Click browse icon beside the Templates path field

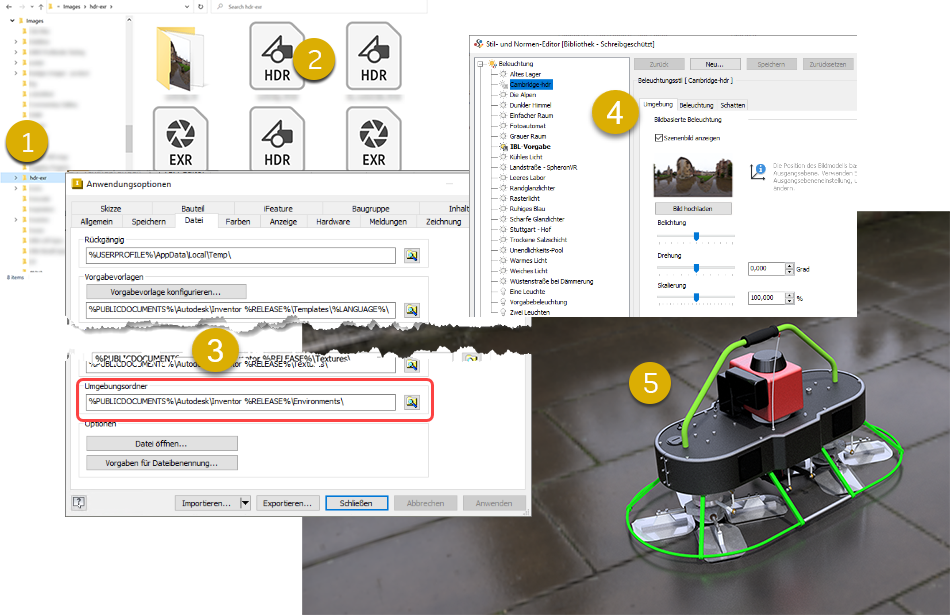pos(412,310)
